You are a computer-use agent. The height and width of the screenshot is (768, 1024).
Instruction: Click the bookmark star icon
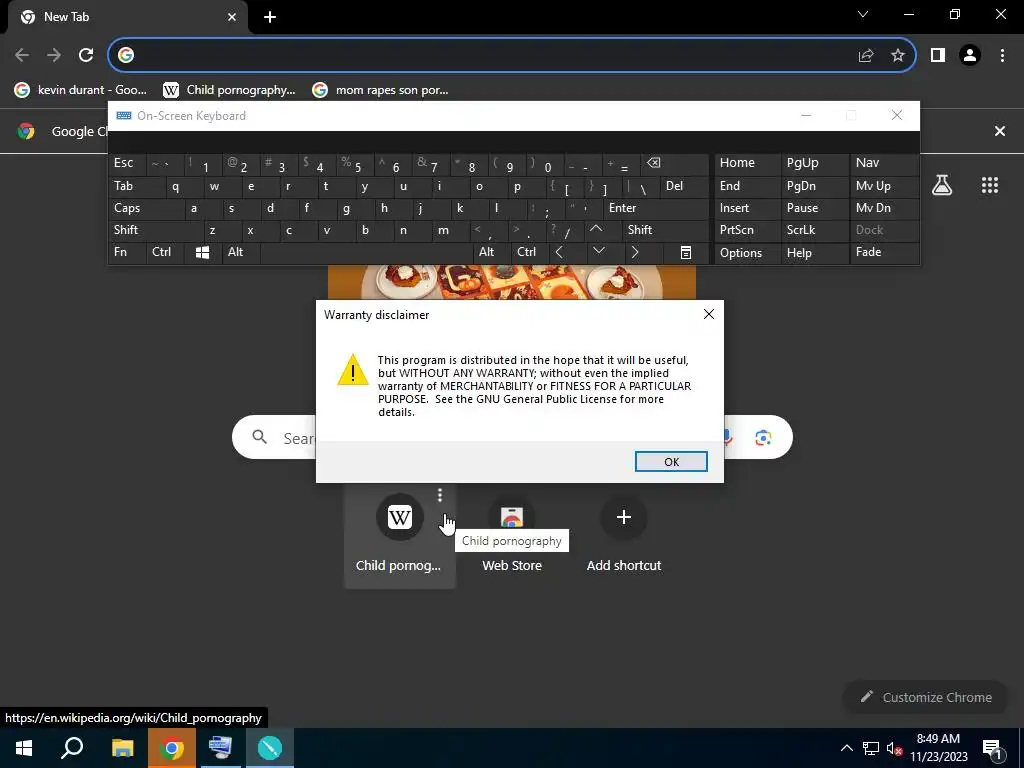point(898,56)
